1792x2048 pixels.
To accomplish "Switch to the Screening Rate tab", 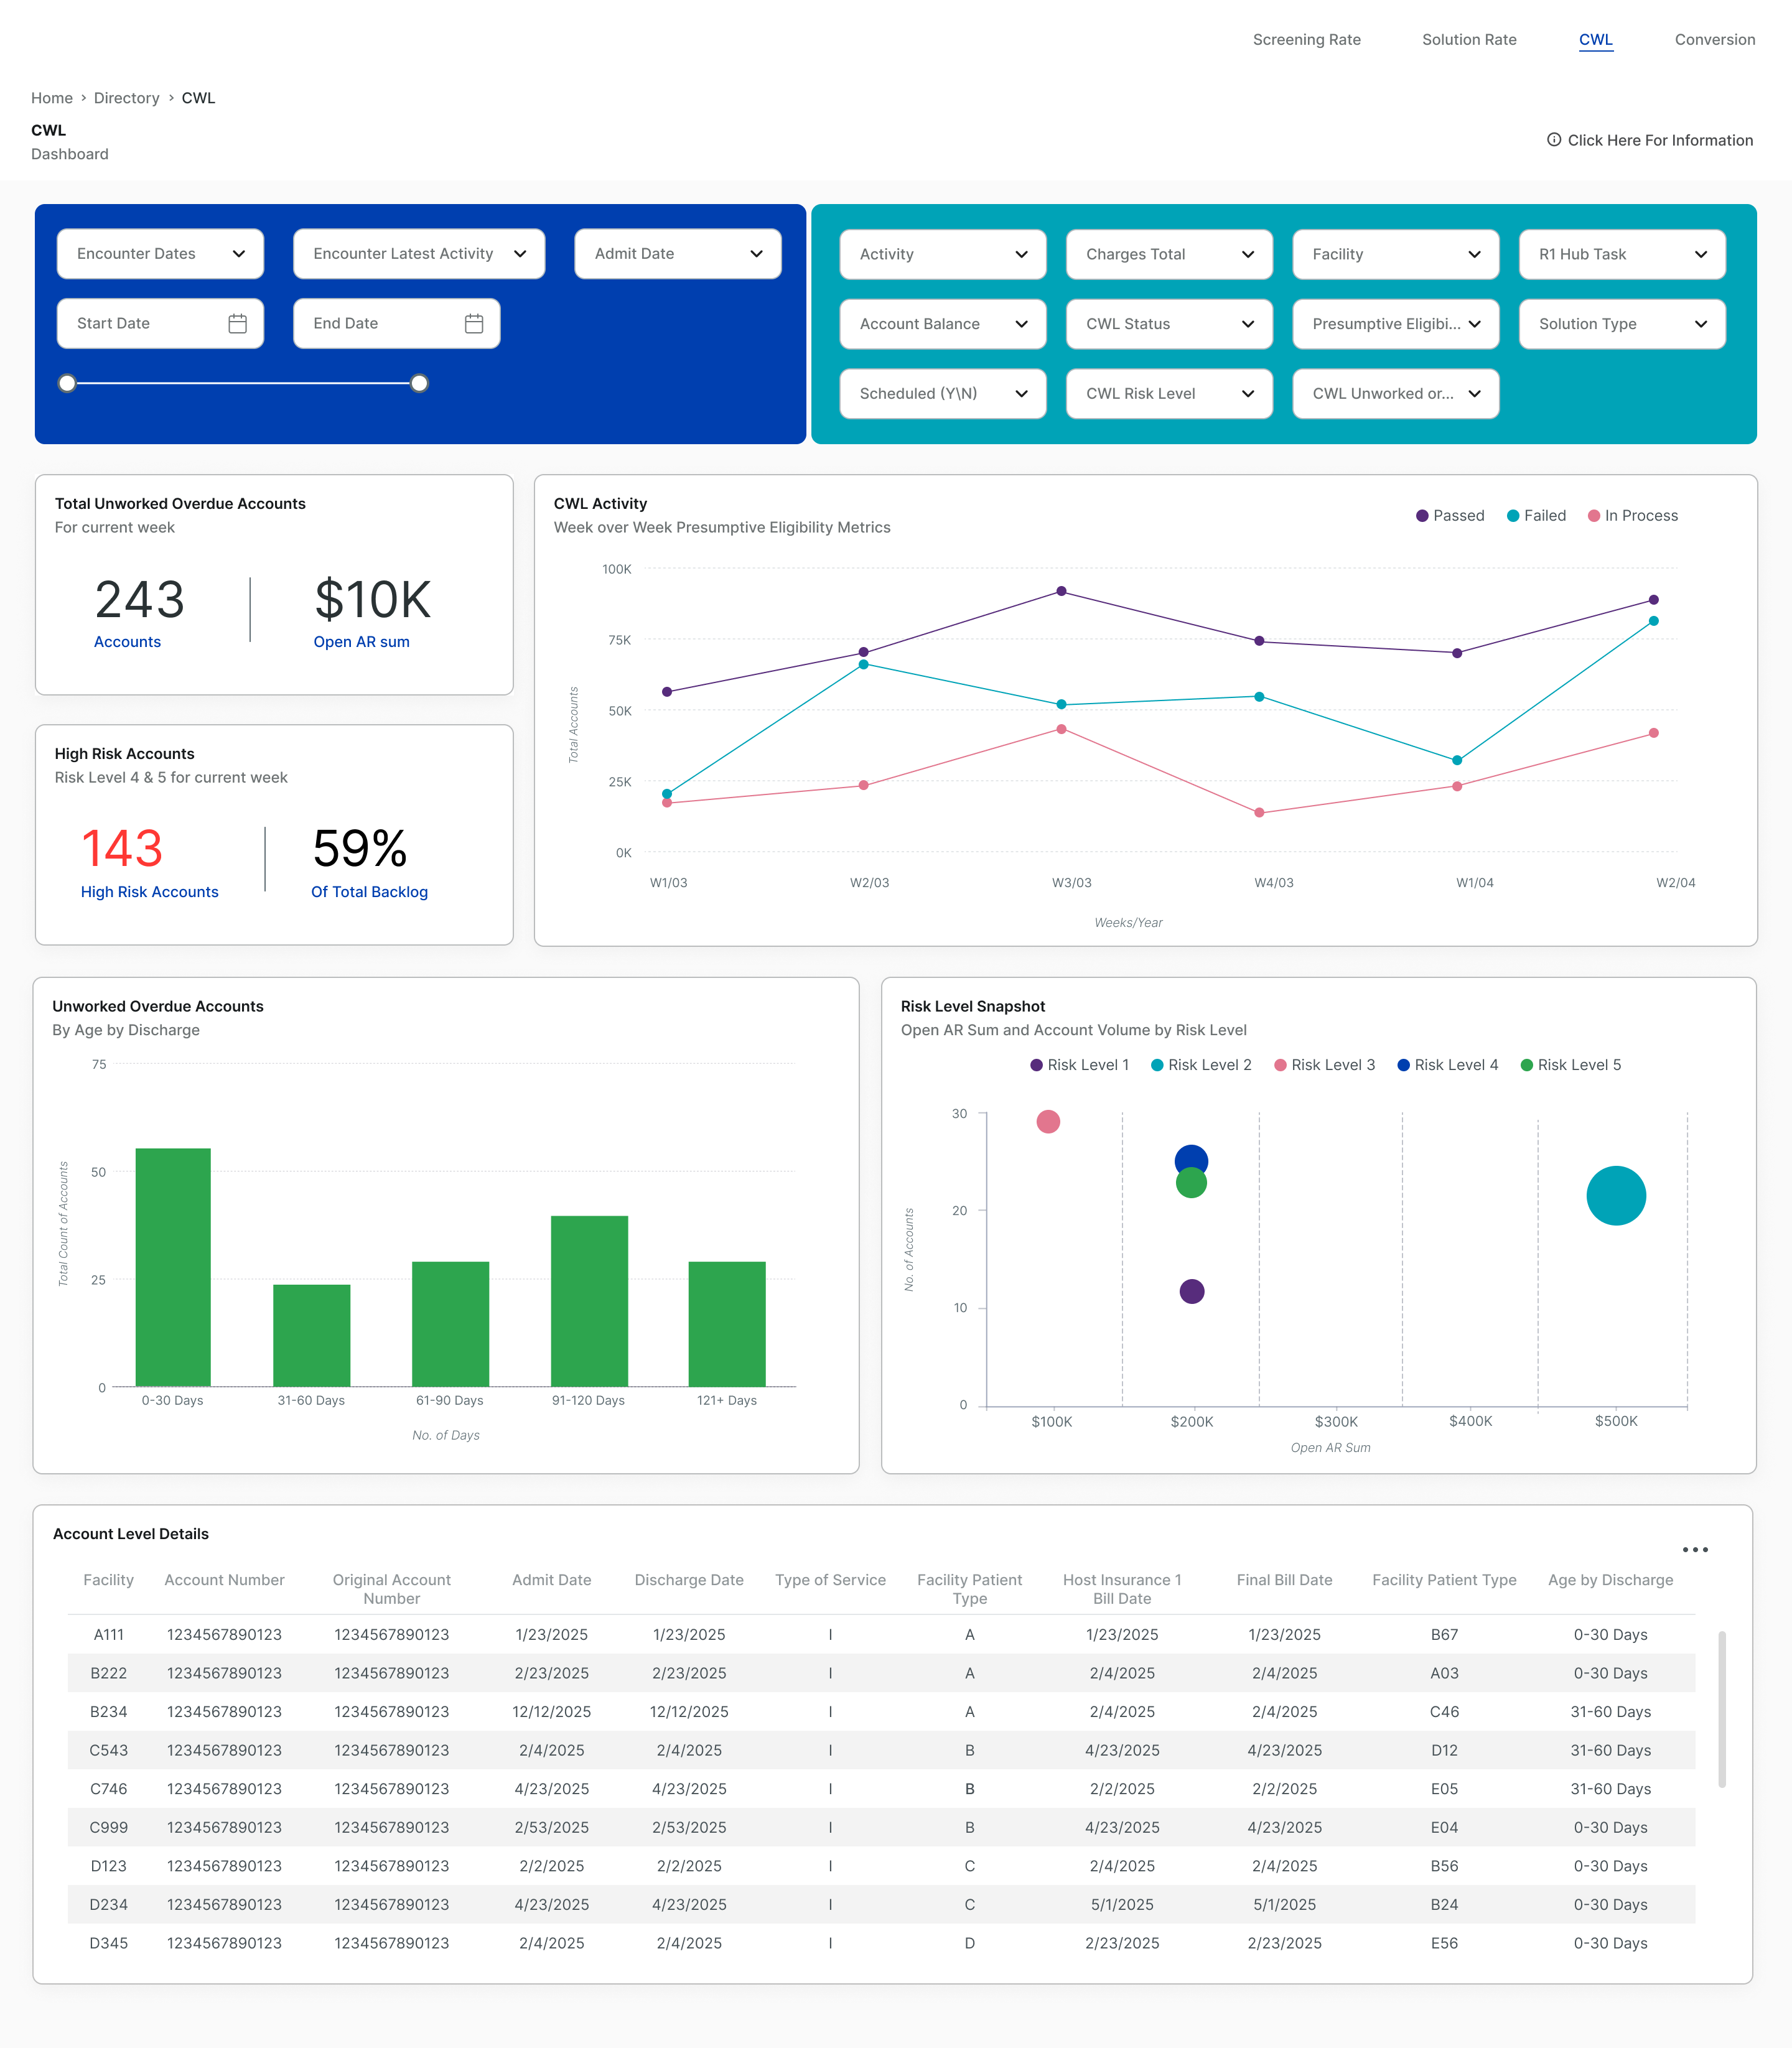I will pos(1306,40).
